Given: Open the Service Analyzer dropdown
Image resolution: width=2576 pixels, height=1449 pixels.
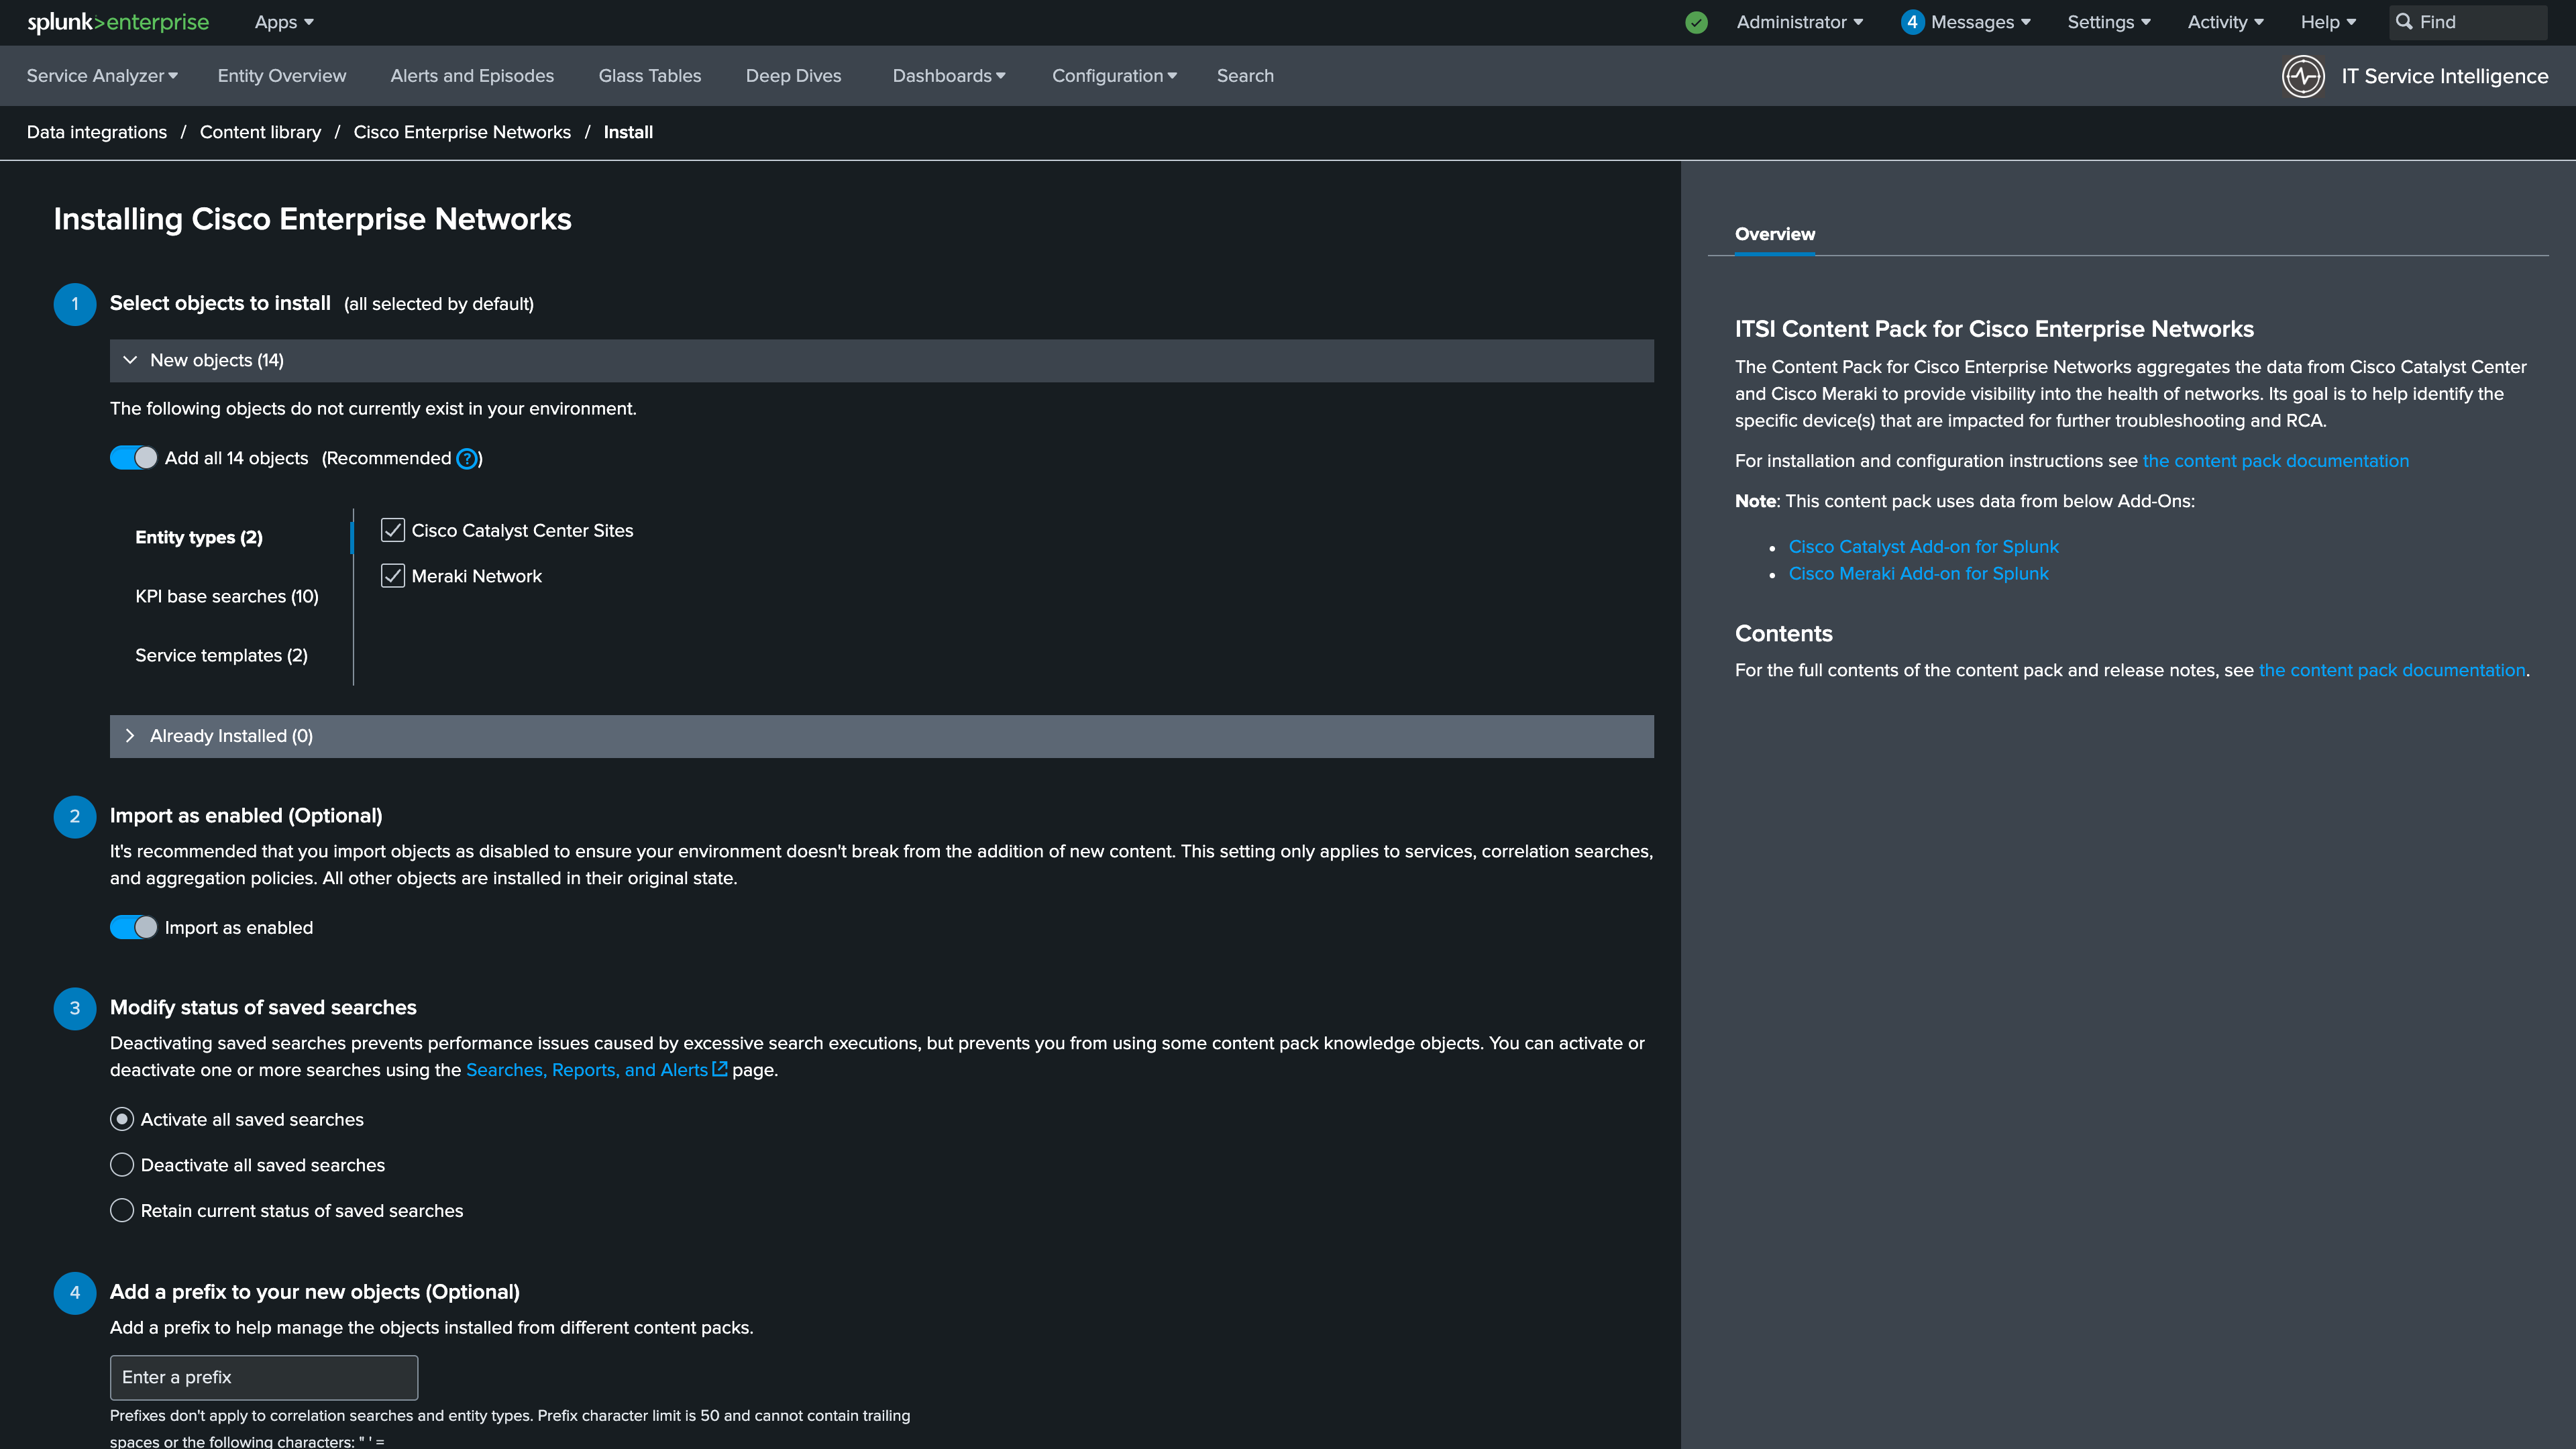Looking at the screenshot, I should point(102,76).
